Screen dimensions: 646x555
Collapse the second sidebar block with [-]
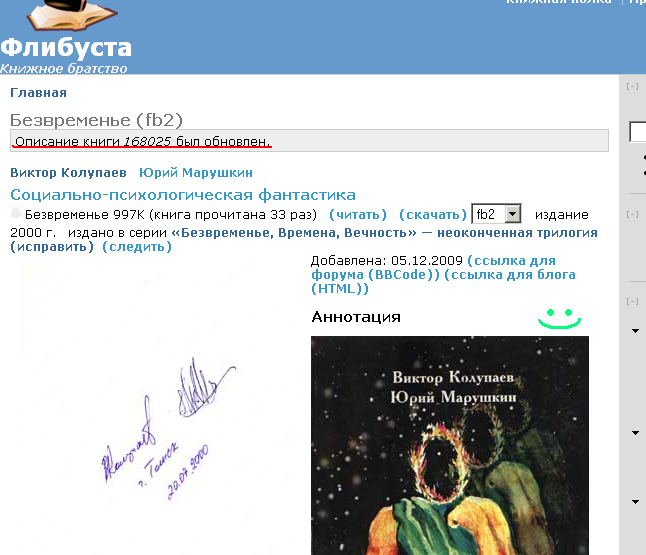point(632,215)
